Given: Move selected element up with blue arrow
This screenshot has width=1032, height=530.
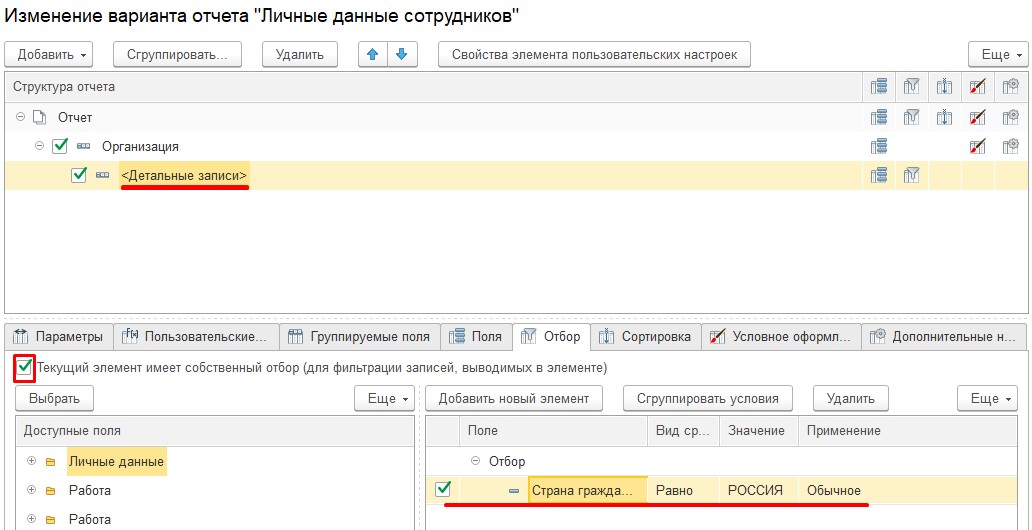Looking at the screenshot, I should [x=373, y=54].
